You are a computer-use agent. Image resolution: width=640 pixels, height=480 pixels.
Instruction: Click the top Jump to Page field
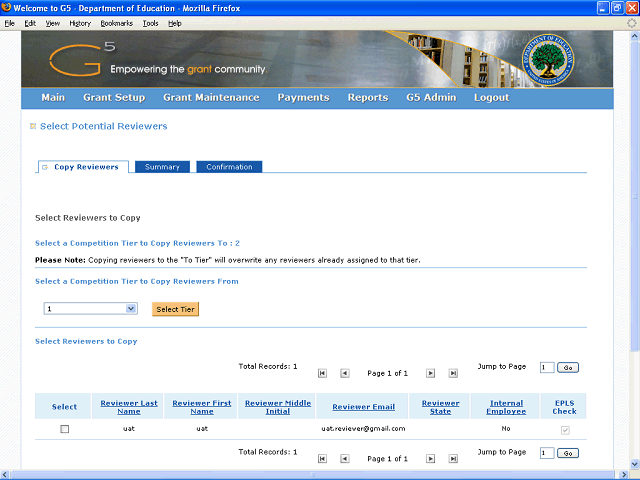pos(546,368)
